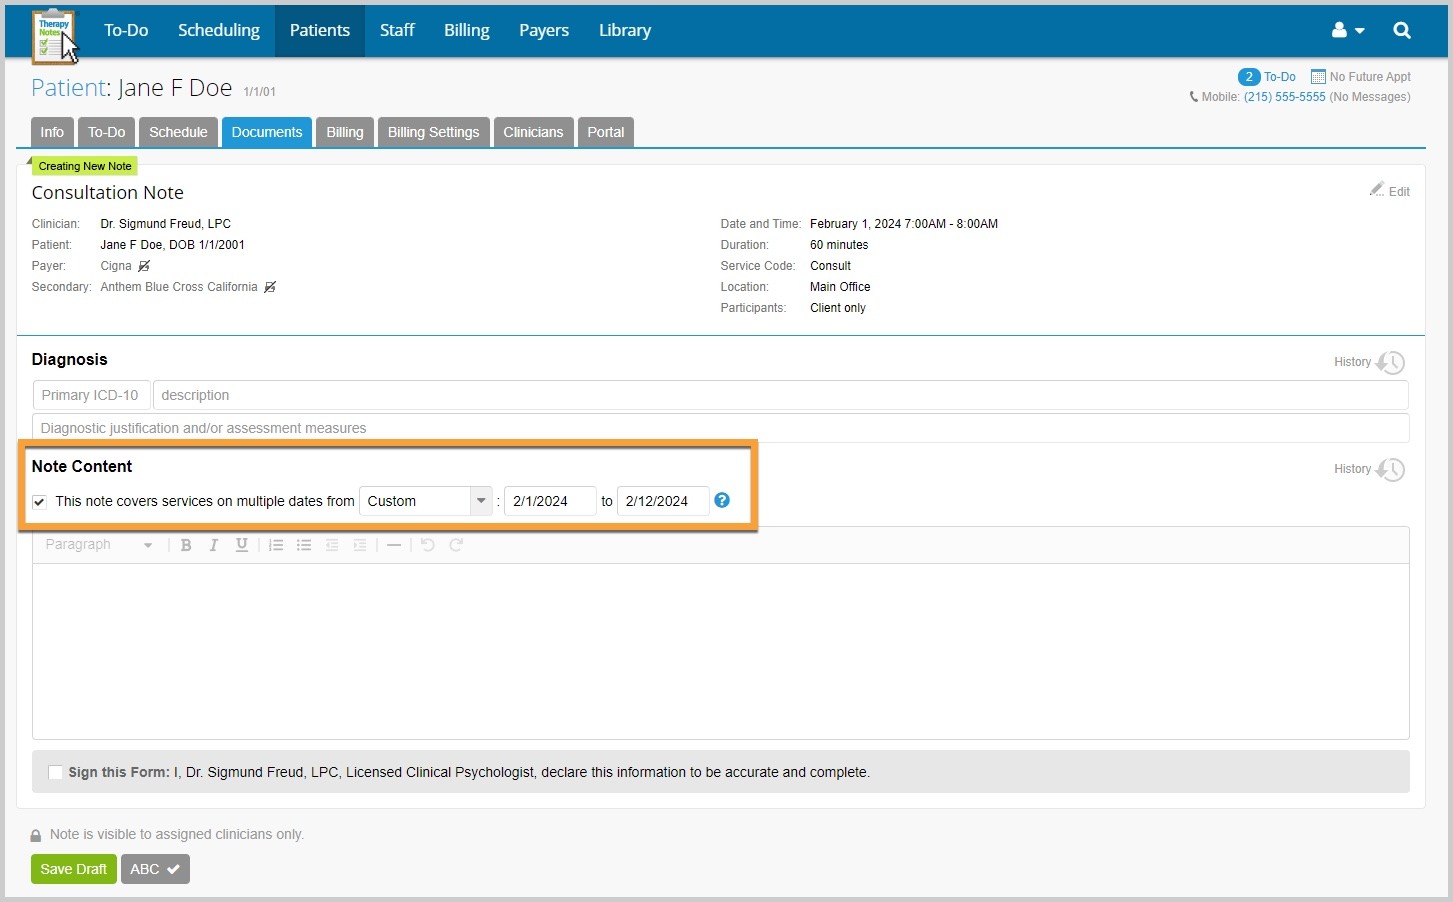Screen dimensions: 1453x902
Task: Open the search magnifier icon
Action: (x=1401, y=30)
